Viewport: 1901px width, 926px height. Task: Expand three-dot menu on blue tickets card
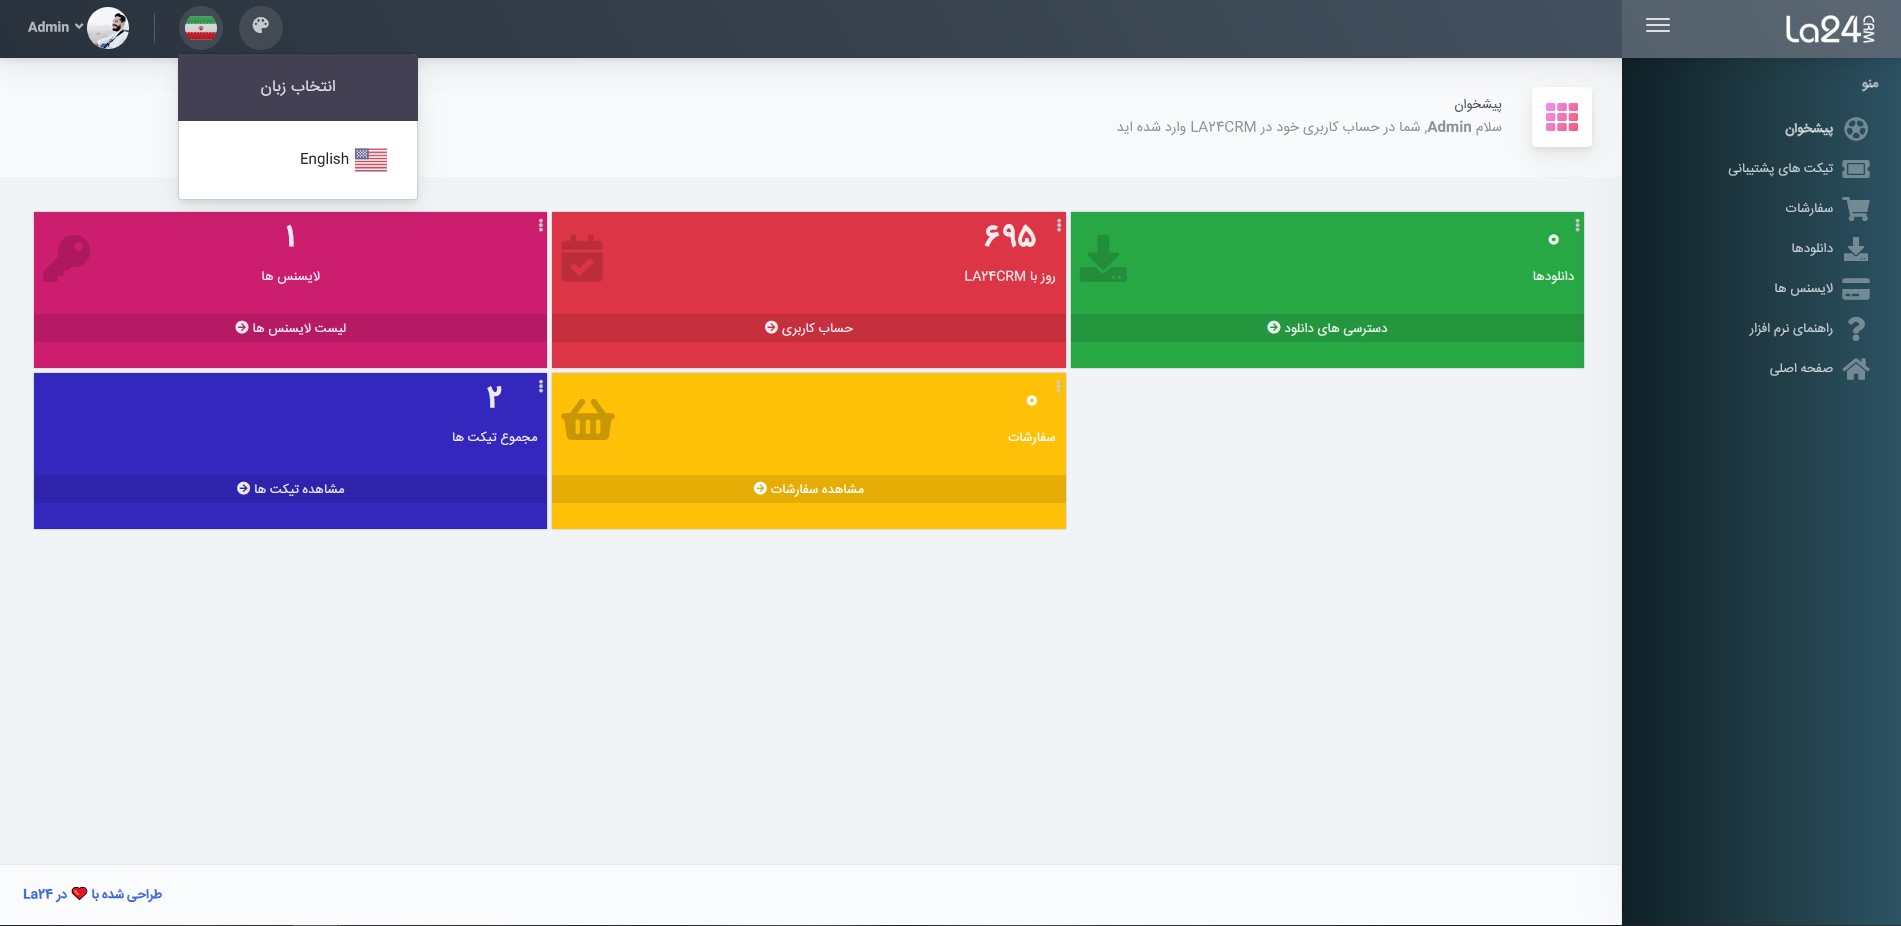541,387
